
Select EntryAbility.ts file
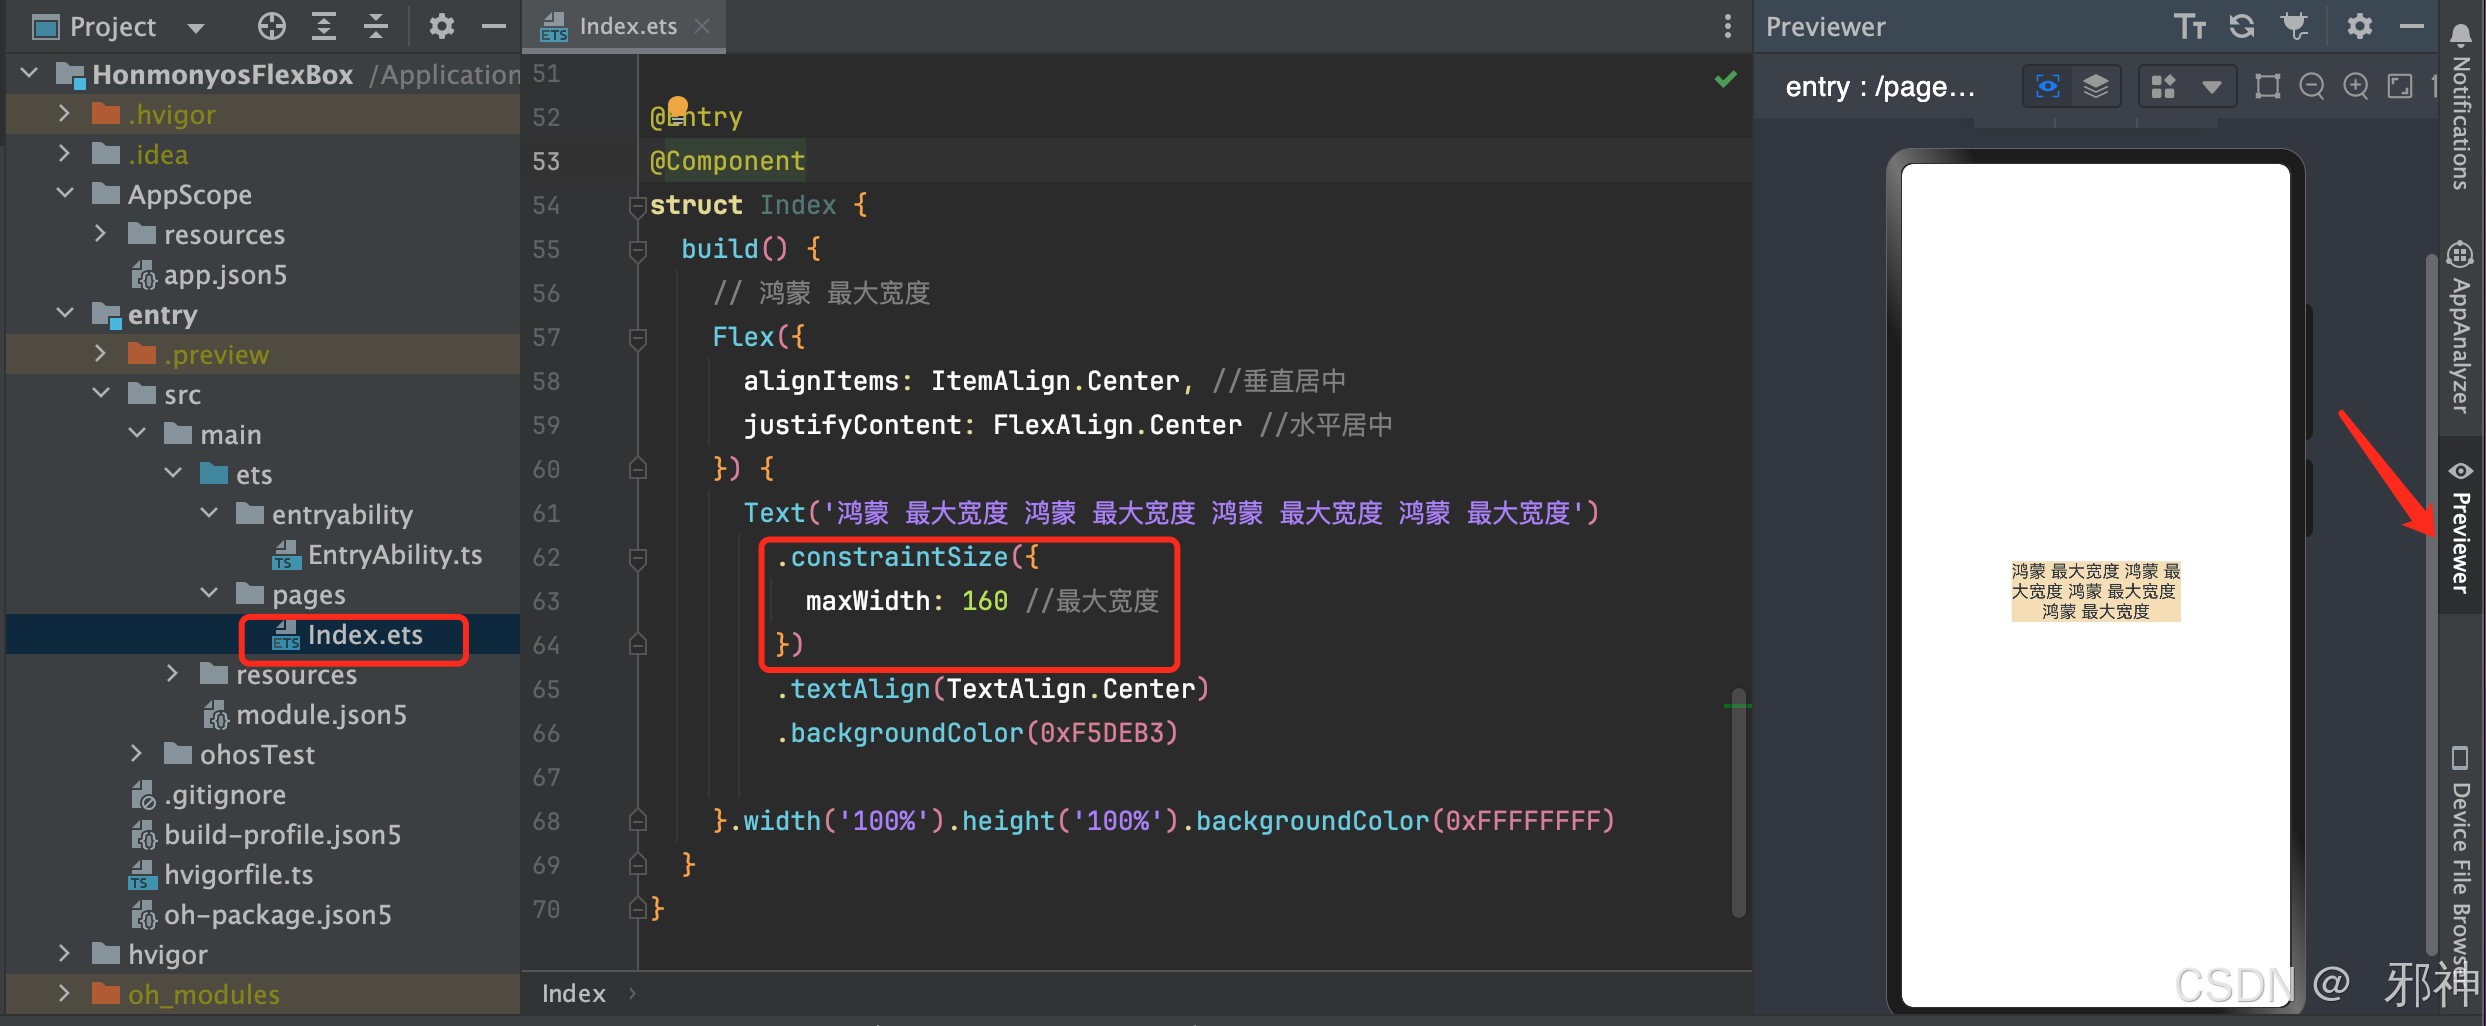coord(394,555)
